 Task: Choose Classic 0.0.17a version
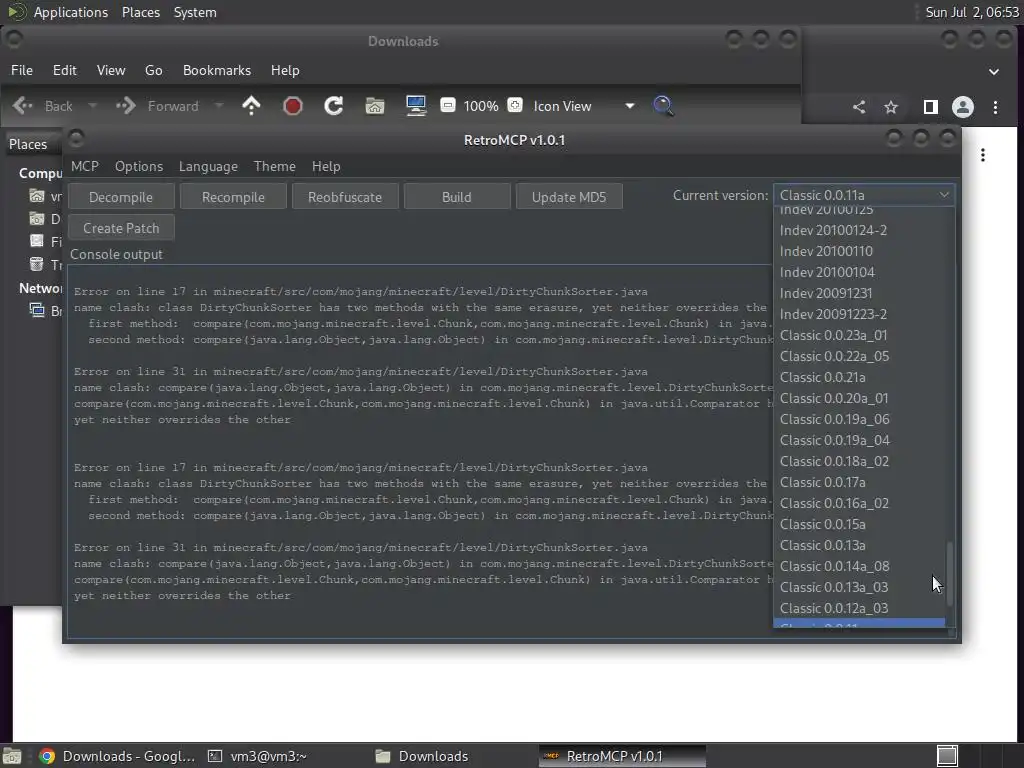pos(859,482)
